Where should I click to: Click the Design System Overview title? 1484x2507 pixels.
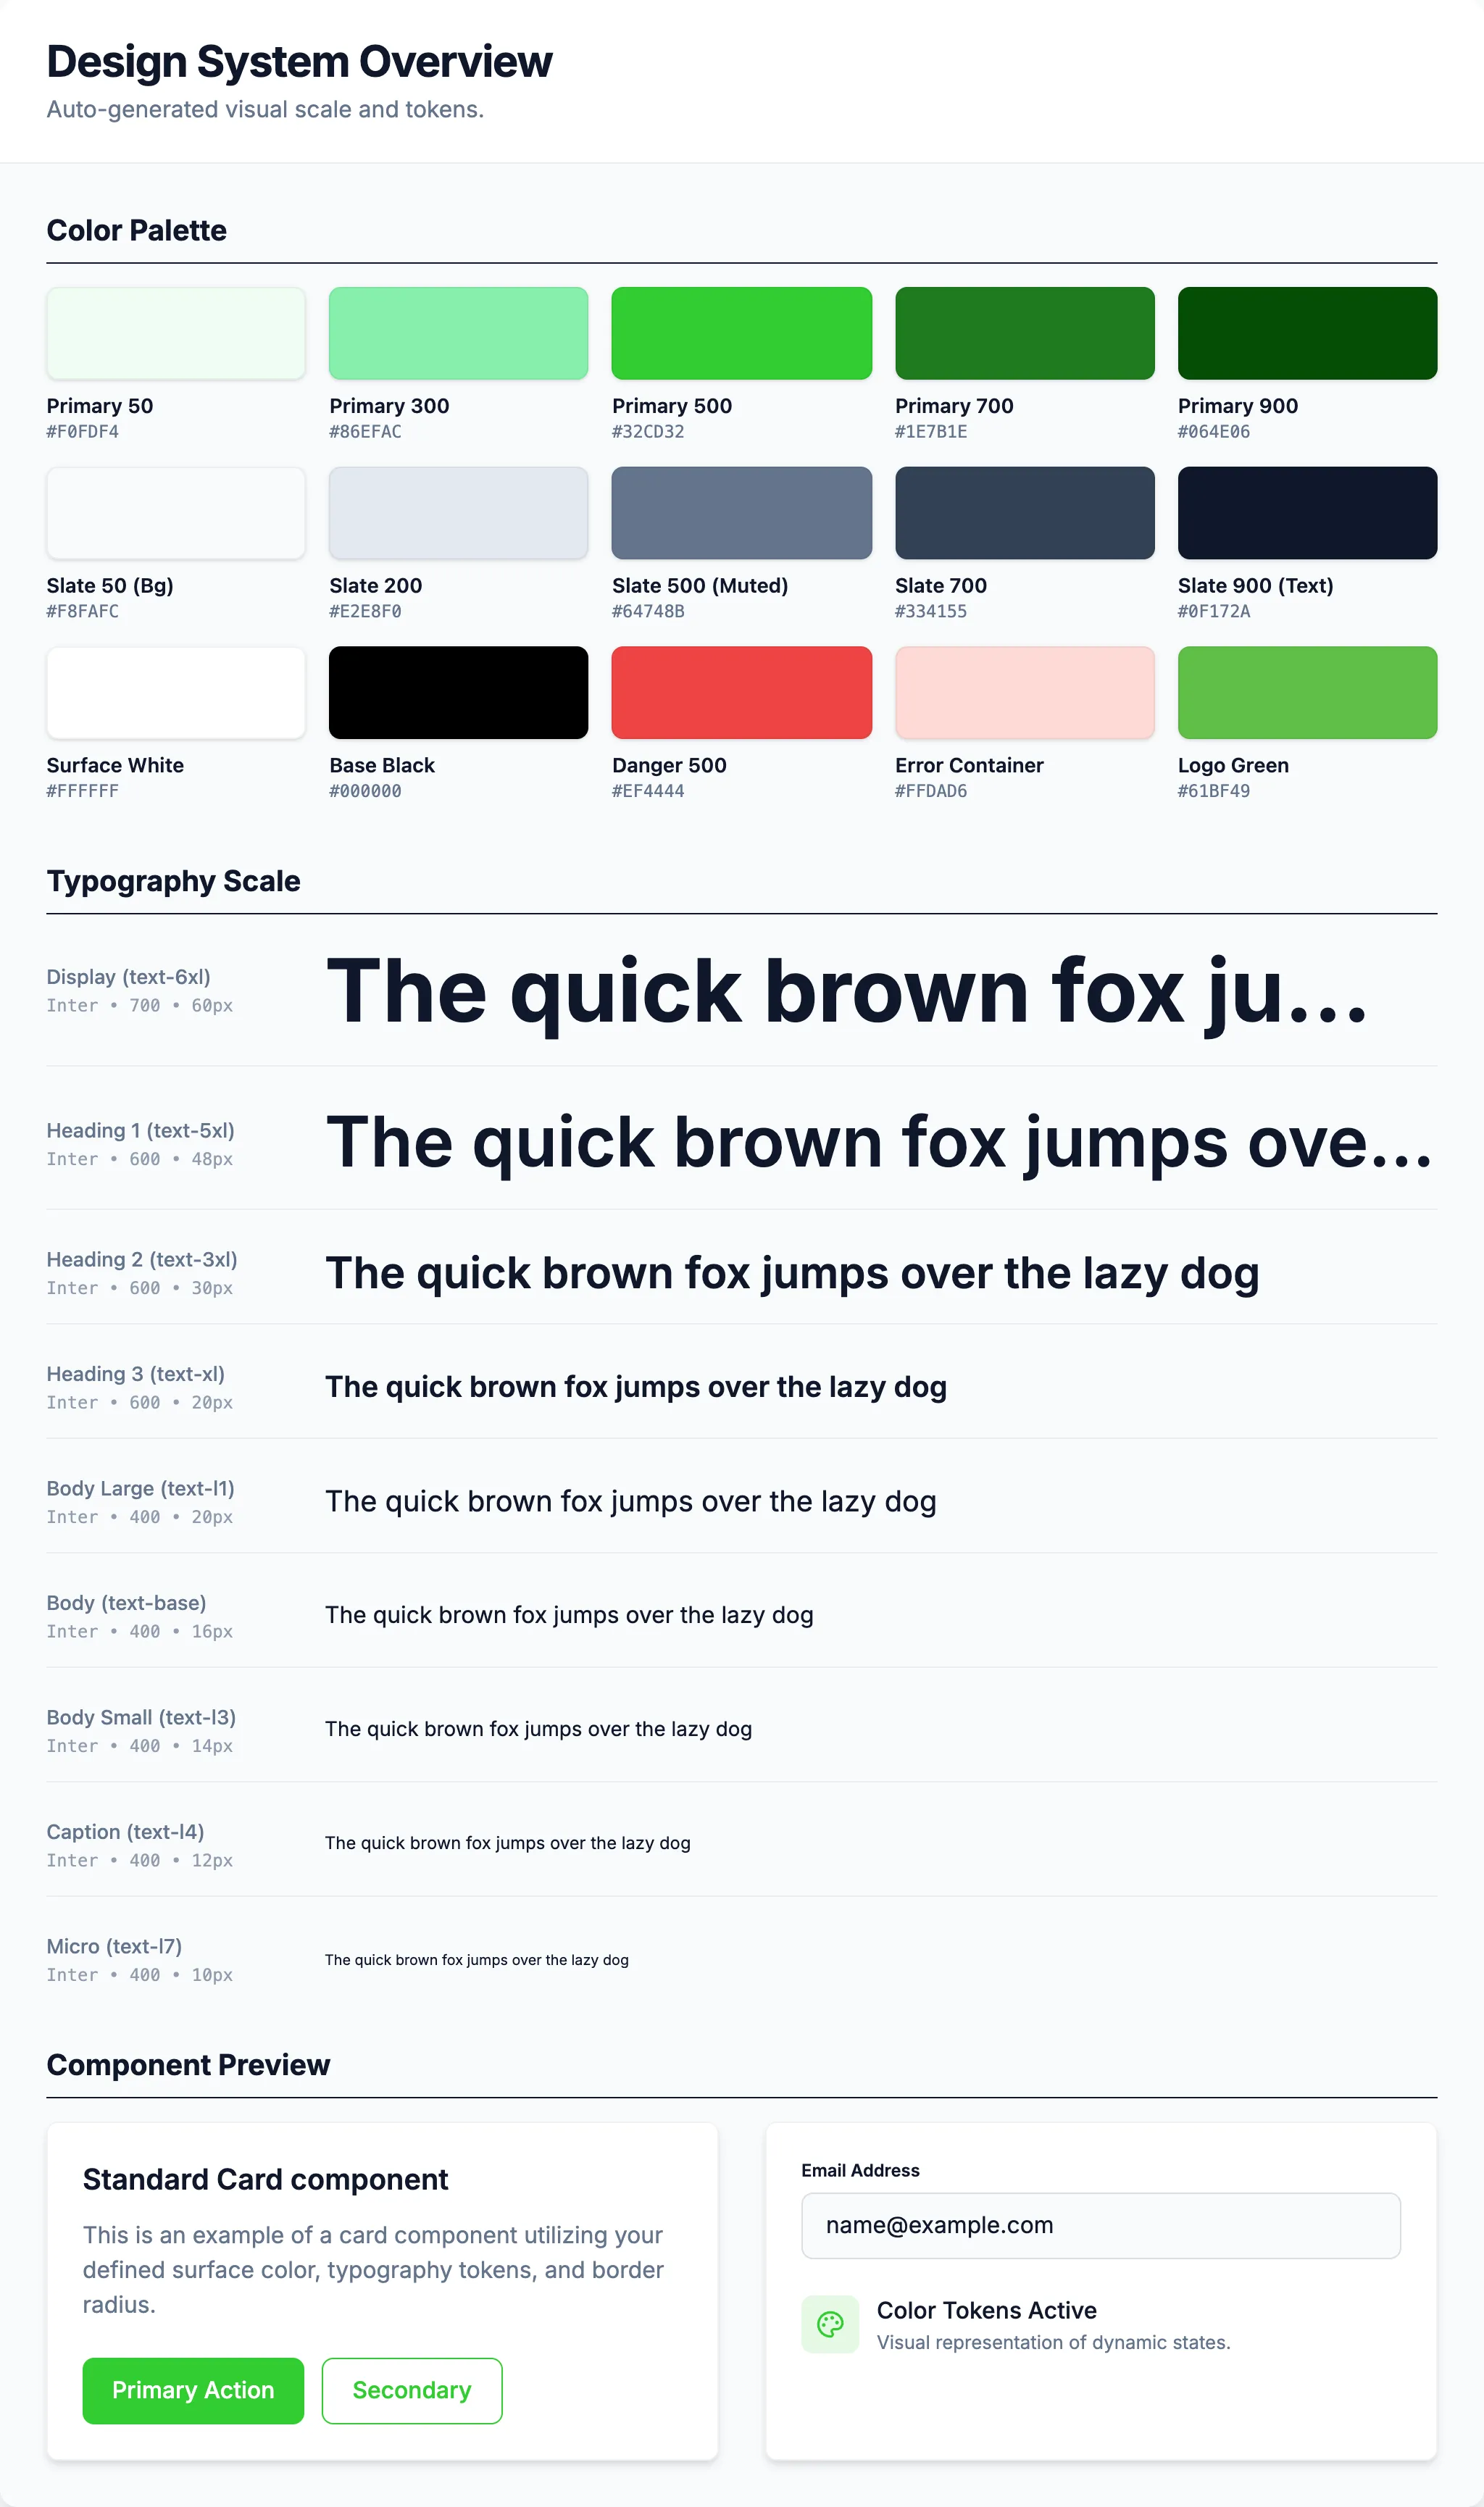pyautogui.click(x=300, y=61)
